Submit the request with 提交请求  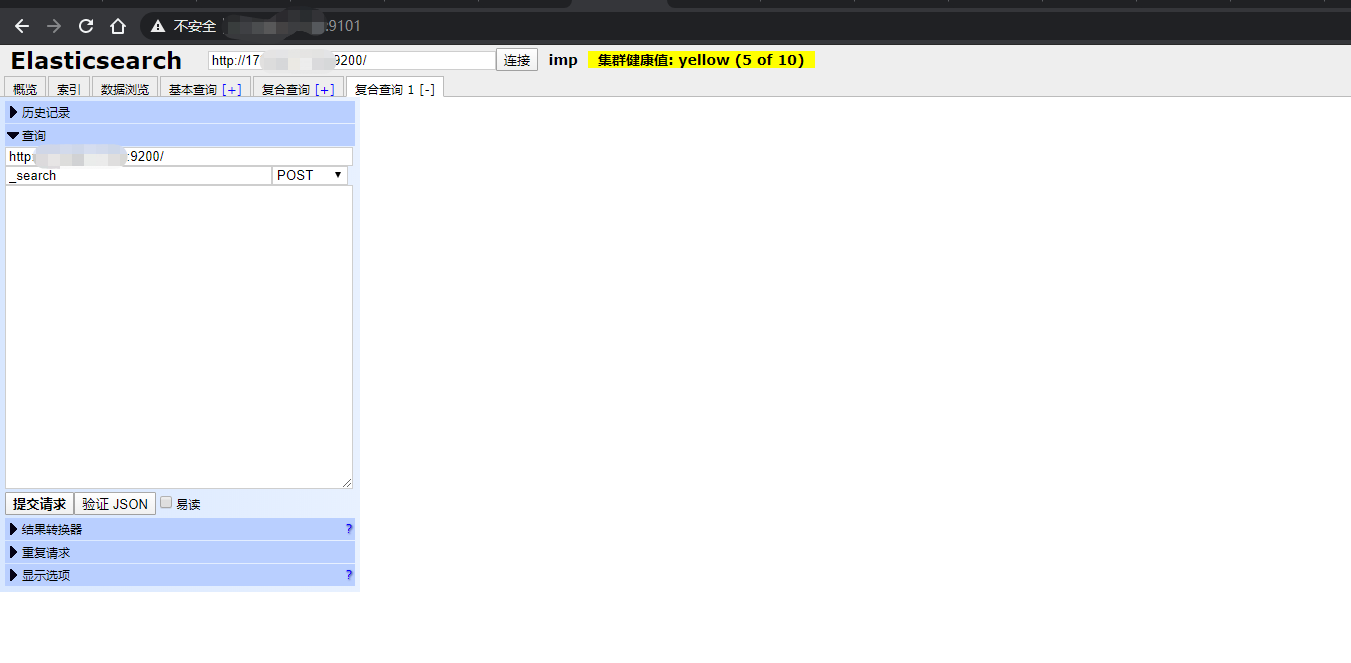point(39,504)
